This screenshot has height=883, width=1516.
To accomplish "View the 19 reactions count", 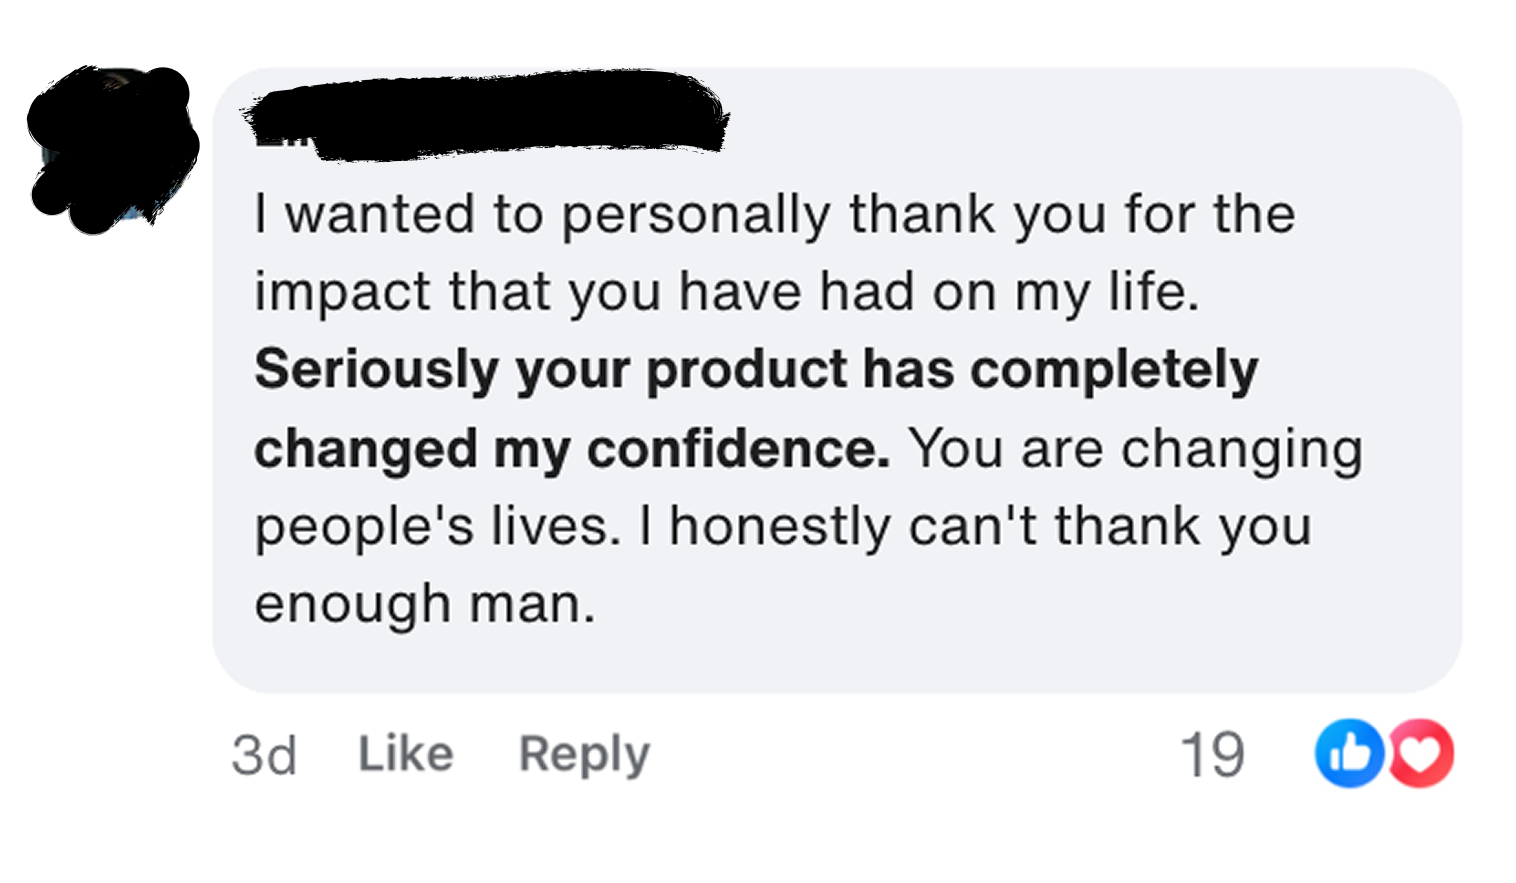I will click(1212, 754).
